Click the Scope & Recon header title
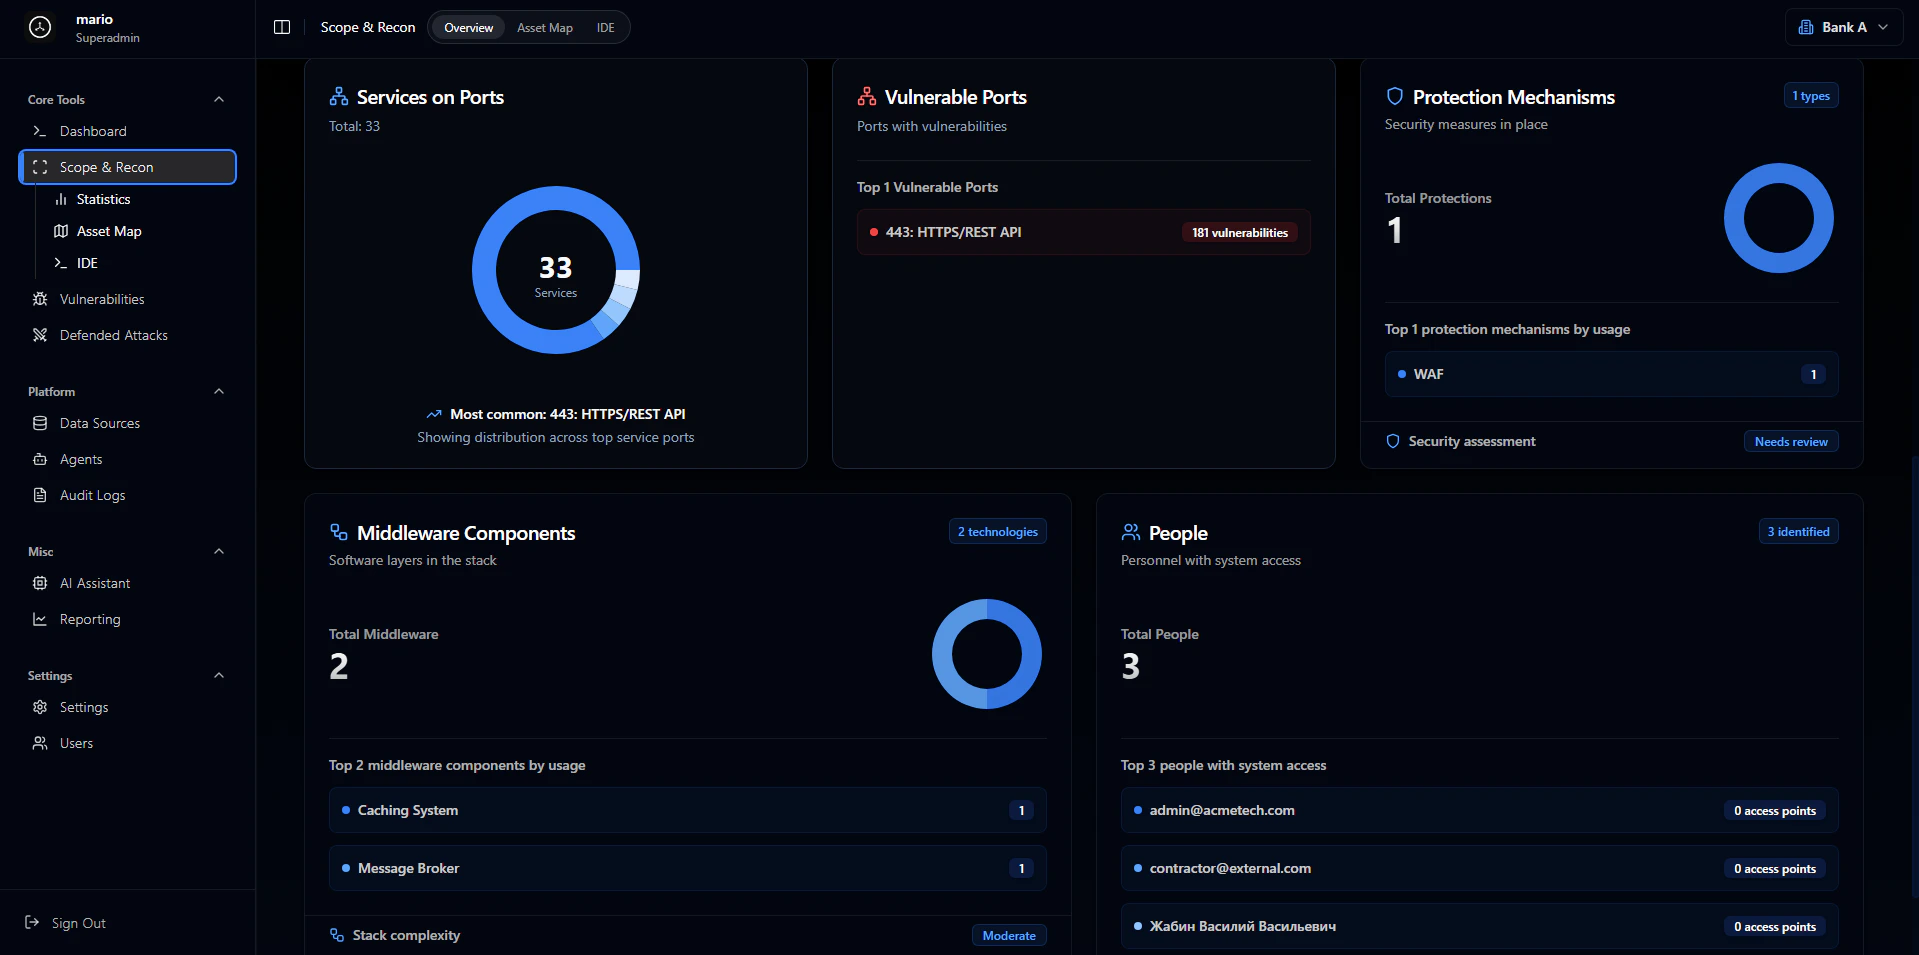Viewport: 1919px width, 955px height. point(368,27)
